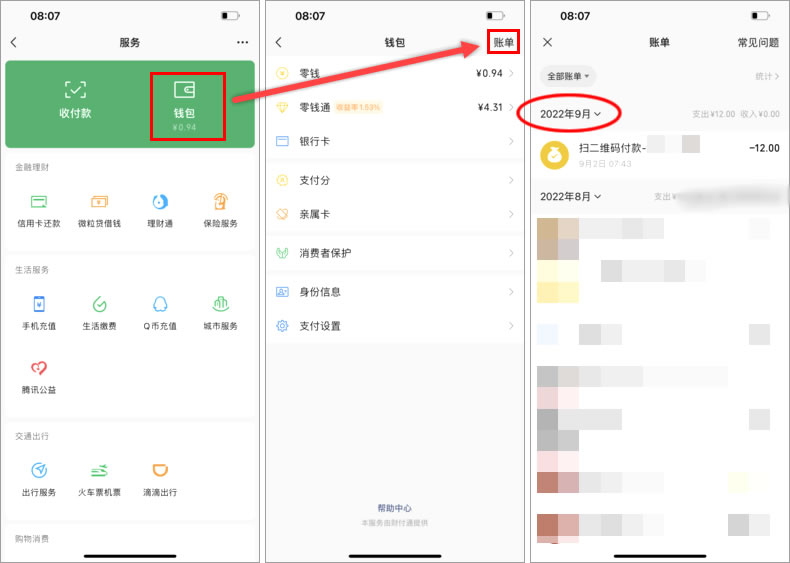
Task: Open 支付分 row chevron
Action: pos(511,180)
